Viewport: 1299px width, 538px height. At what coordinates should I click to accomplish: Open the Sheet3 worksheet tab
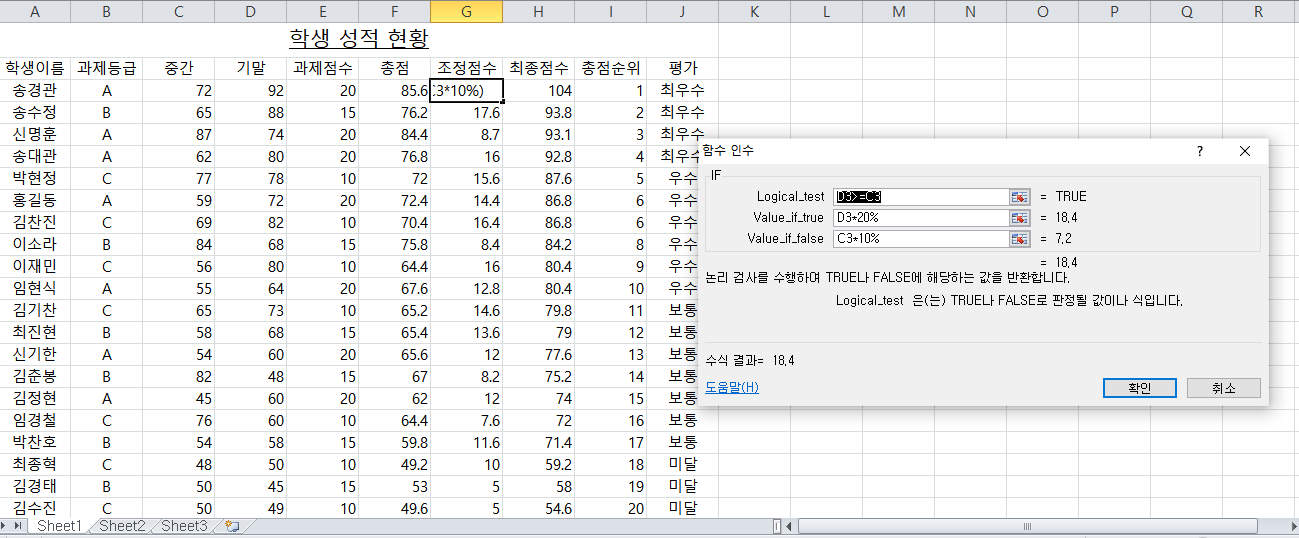point(184,526)
